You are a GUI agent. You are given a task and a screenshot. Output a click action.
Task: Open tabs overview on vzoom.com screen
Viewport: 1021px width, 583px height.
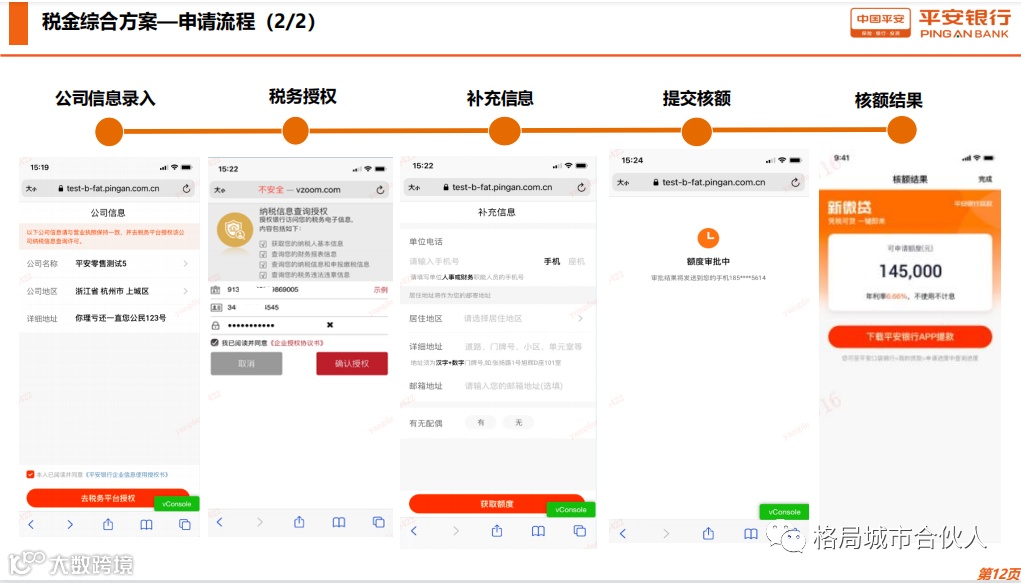(378, 522)
